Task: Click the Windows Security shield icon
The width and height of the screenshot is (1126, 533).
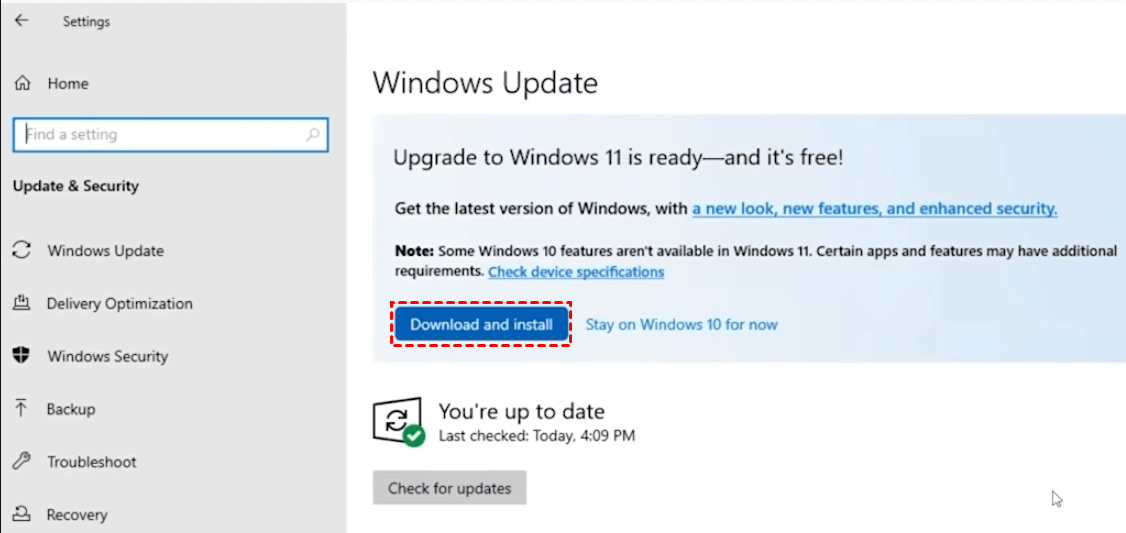Action: pos(22,356)
